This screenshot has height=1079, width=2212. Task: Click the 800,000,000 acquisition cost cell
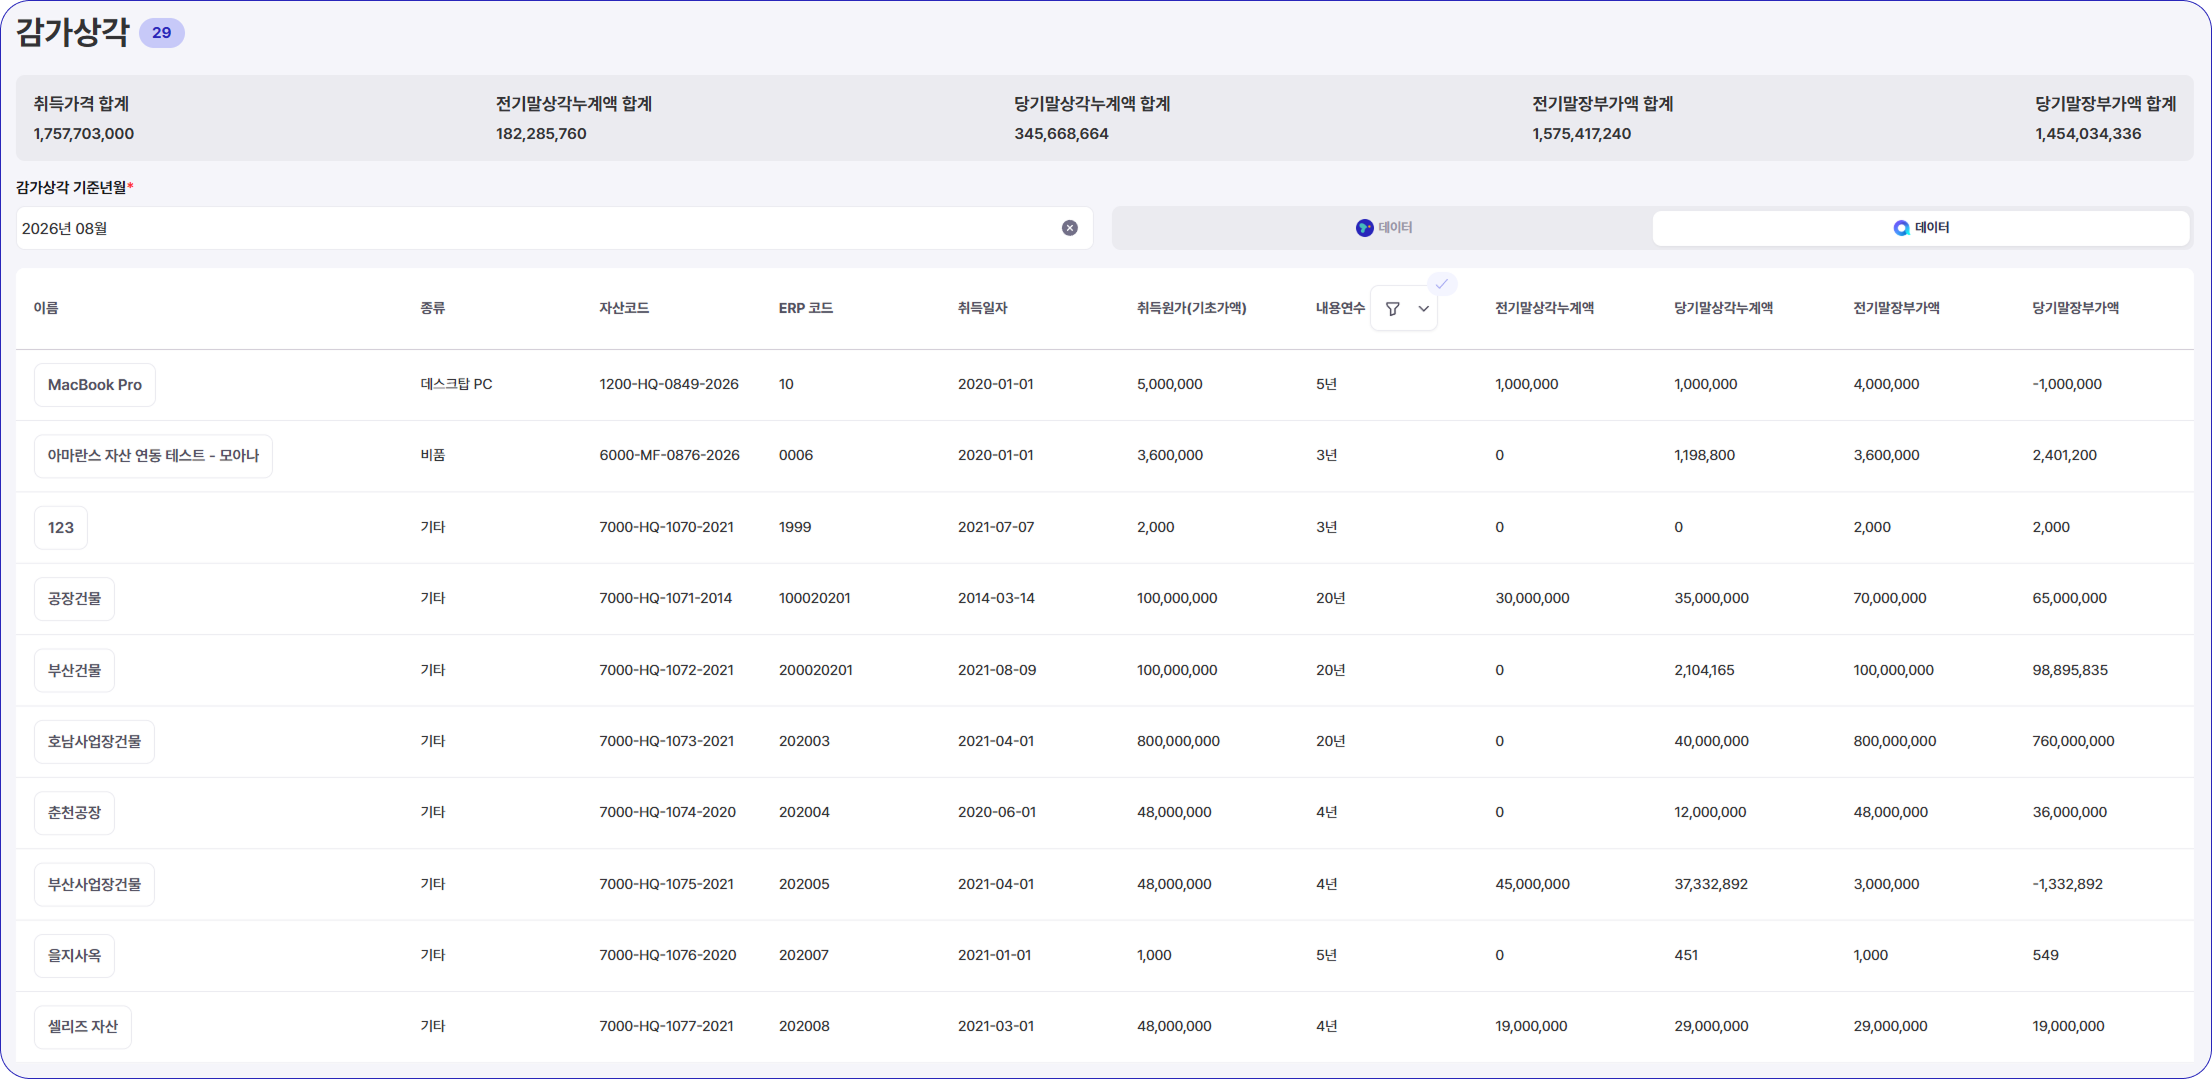click(1178, 741)
